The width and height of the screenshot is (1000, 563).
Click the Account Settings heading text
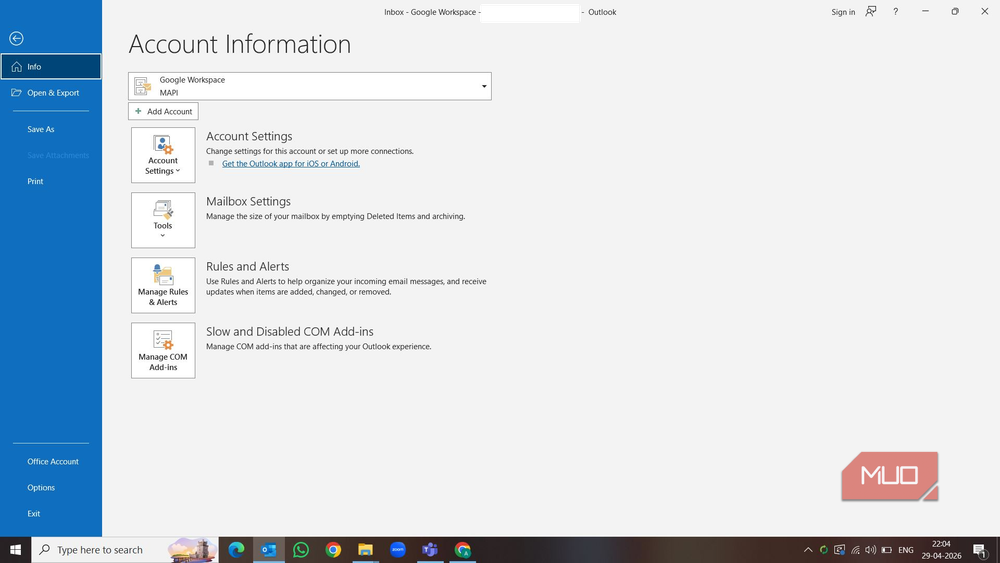point(249,136)
